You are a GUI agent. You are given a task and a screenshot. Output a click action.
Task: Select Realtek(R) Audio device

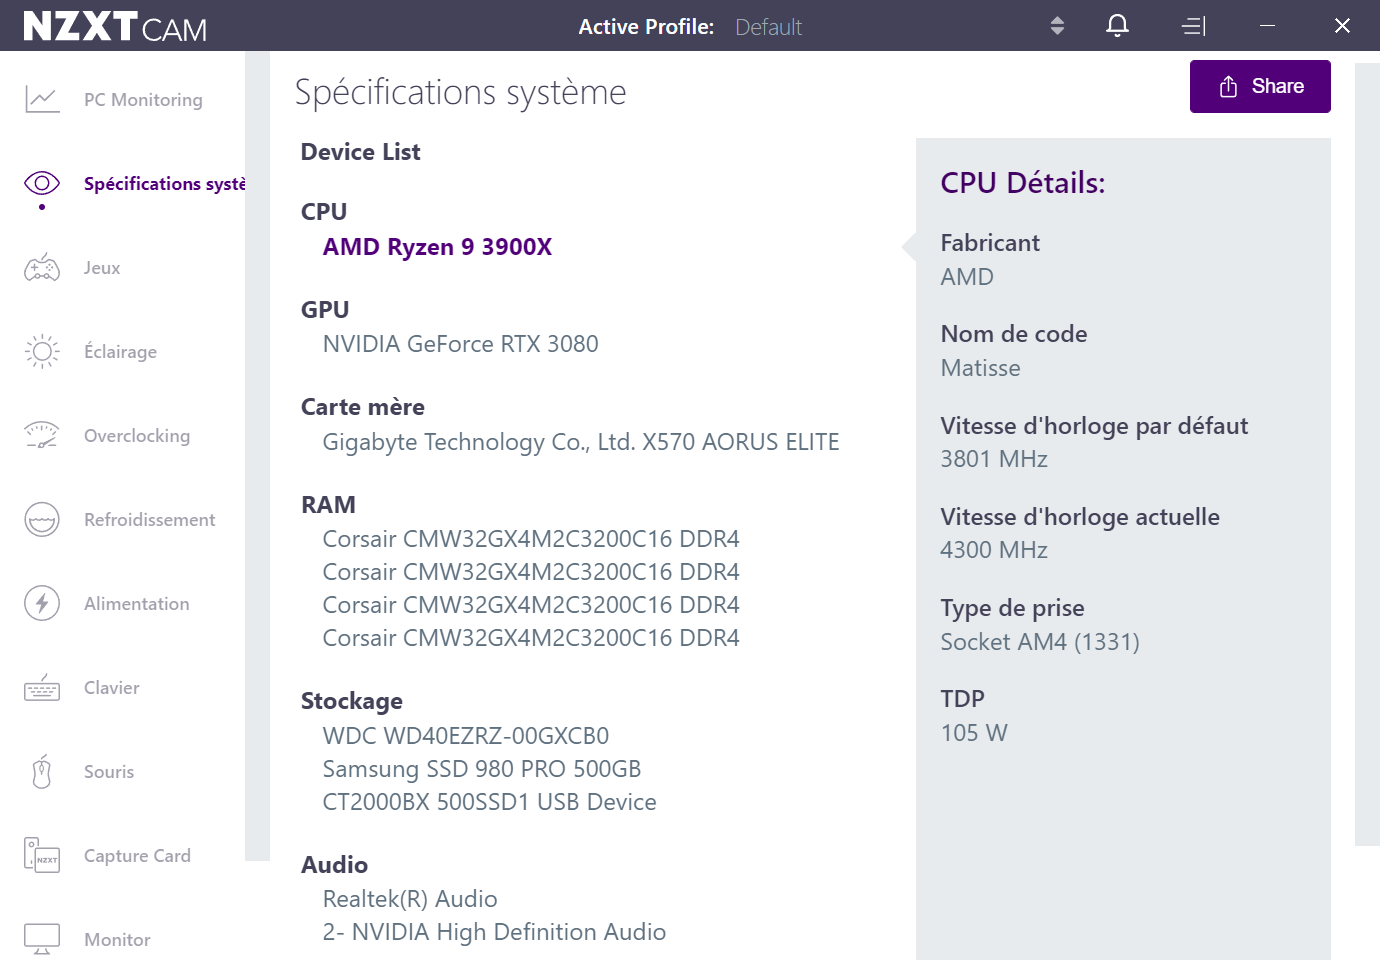pyautogui.click(x=410, y=899)
